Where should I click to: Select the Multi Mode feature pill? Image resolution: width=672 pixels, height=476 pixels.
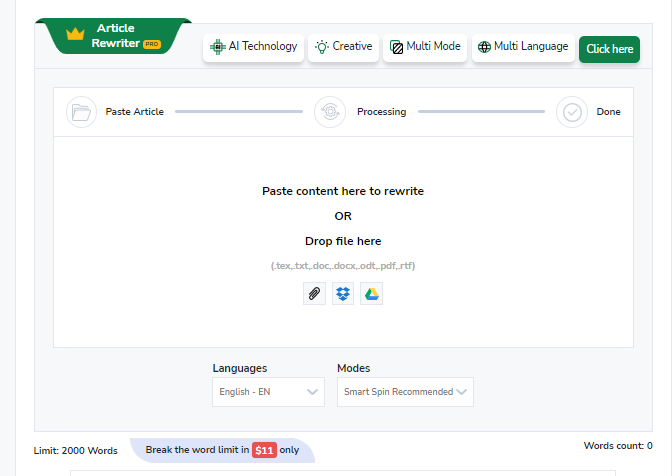(x=425, y=47)
